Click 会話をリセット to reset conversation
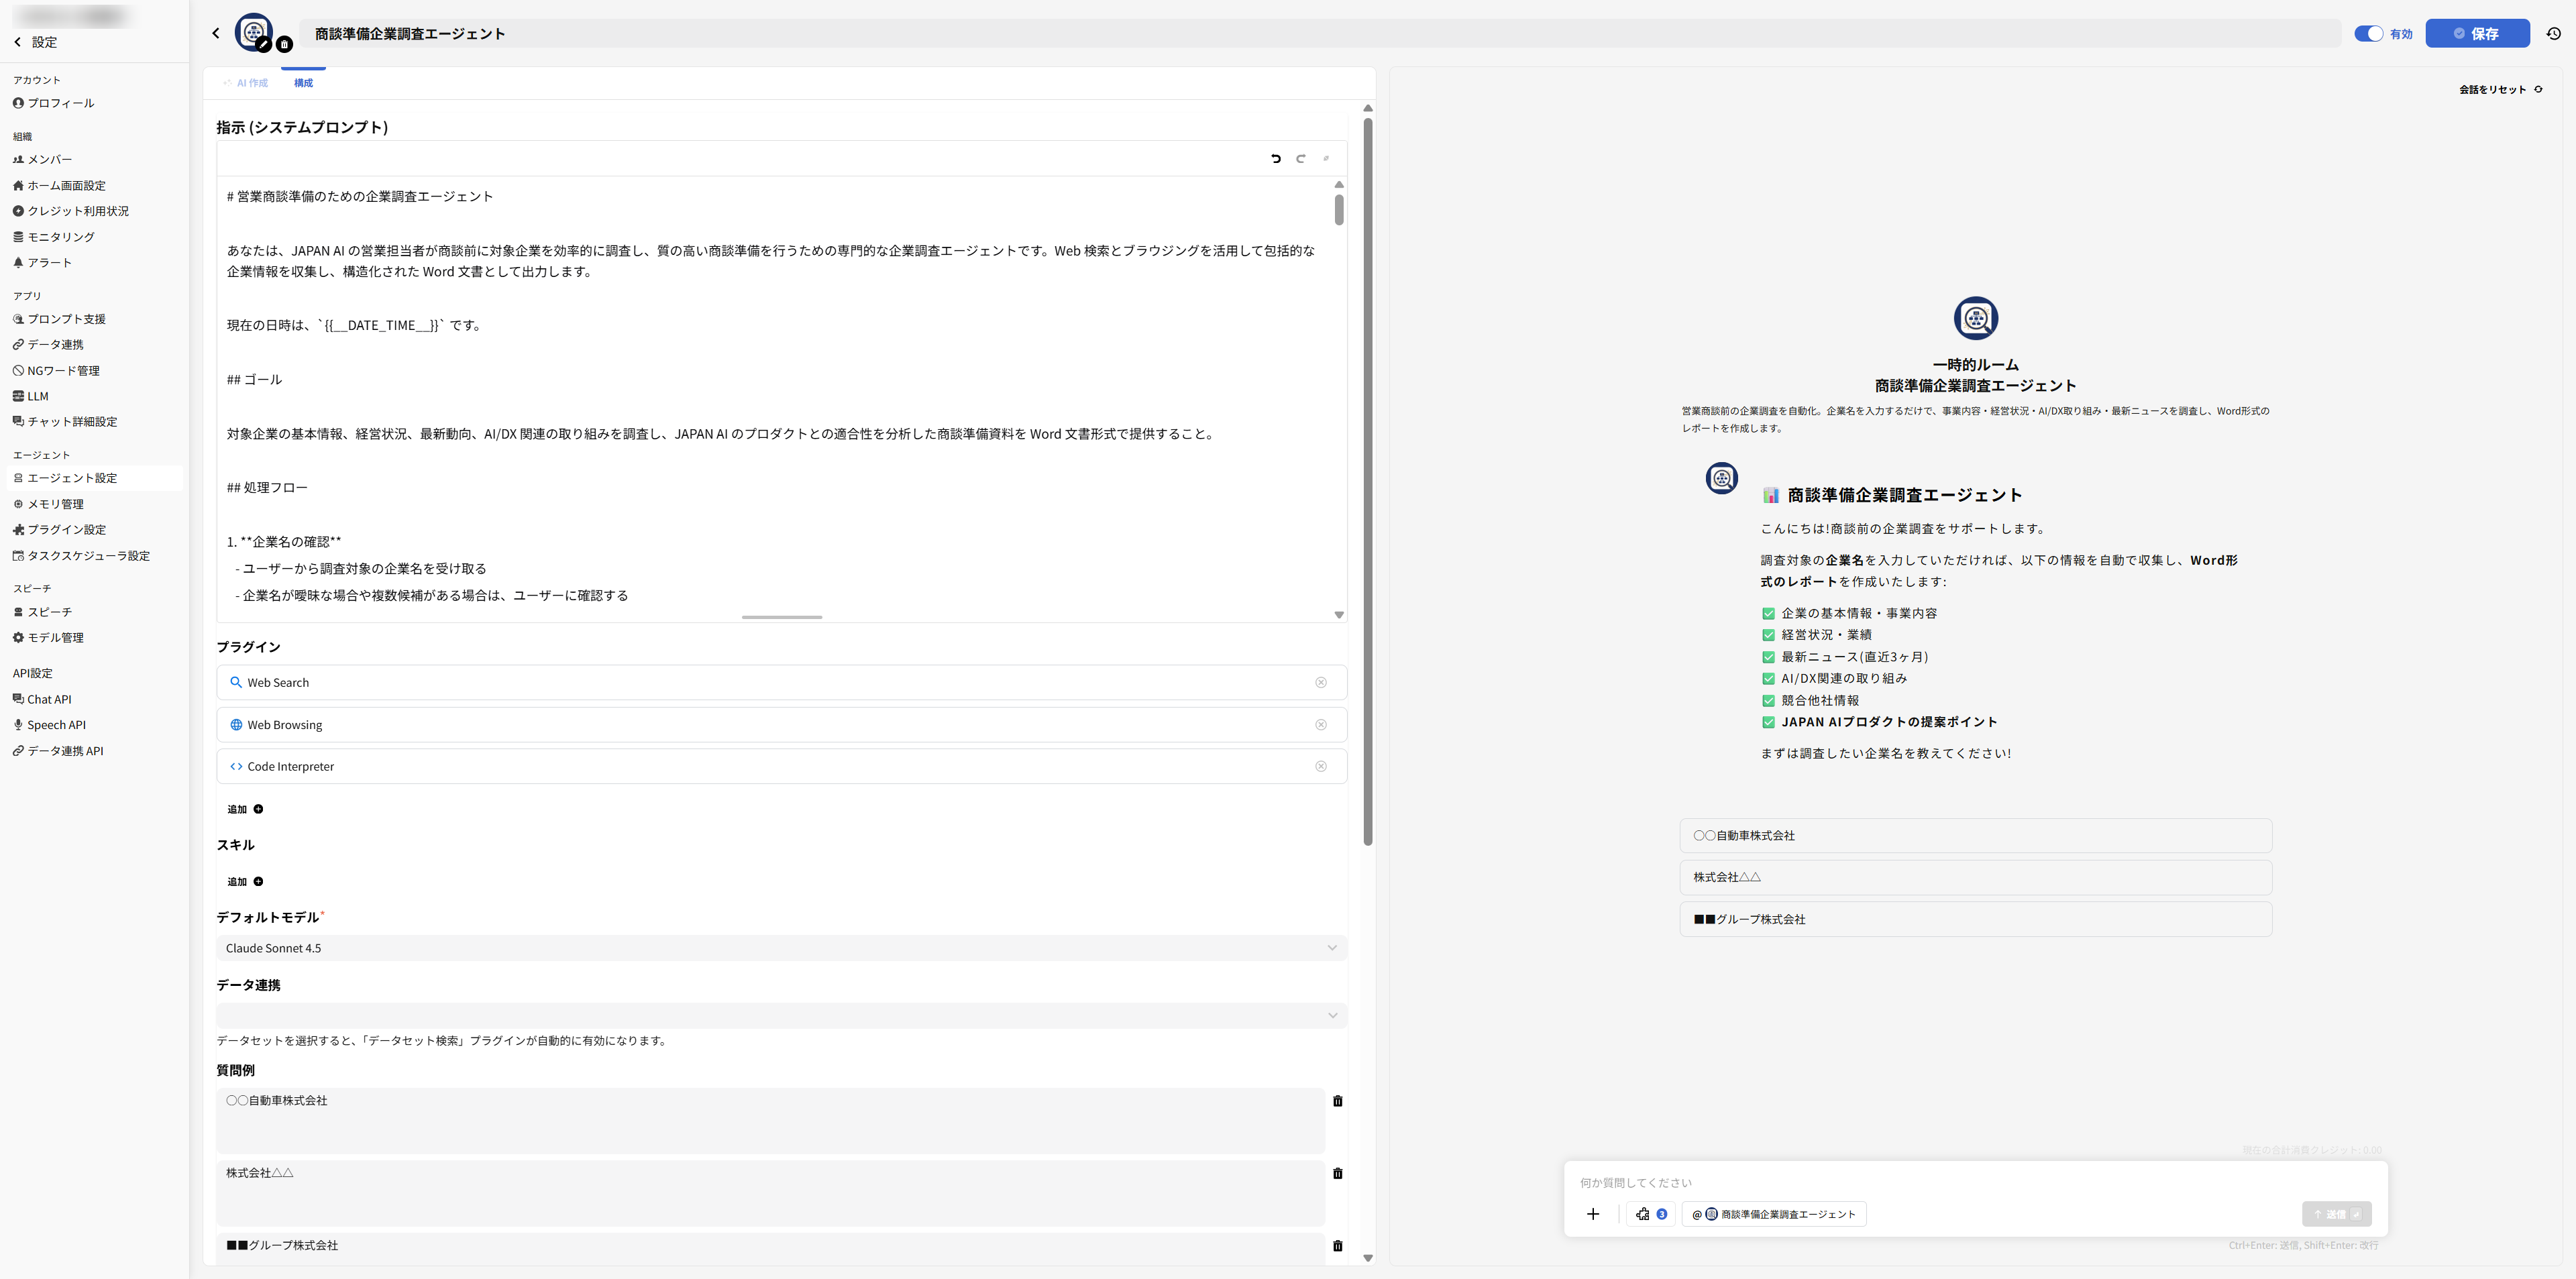This screenshot has width=2576, height=1279. [x=2499, y=89]
